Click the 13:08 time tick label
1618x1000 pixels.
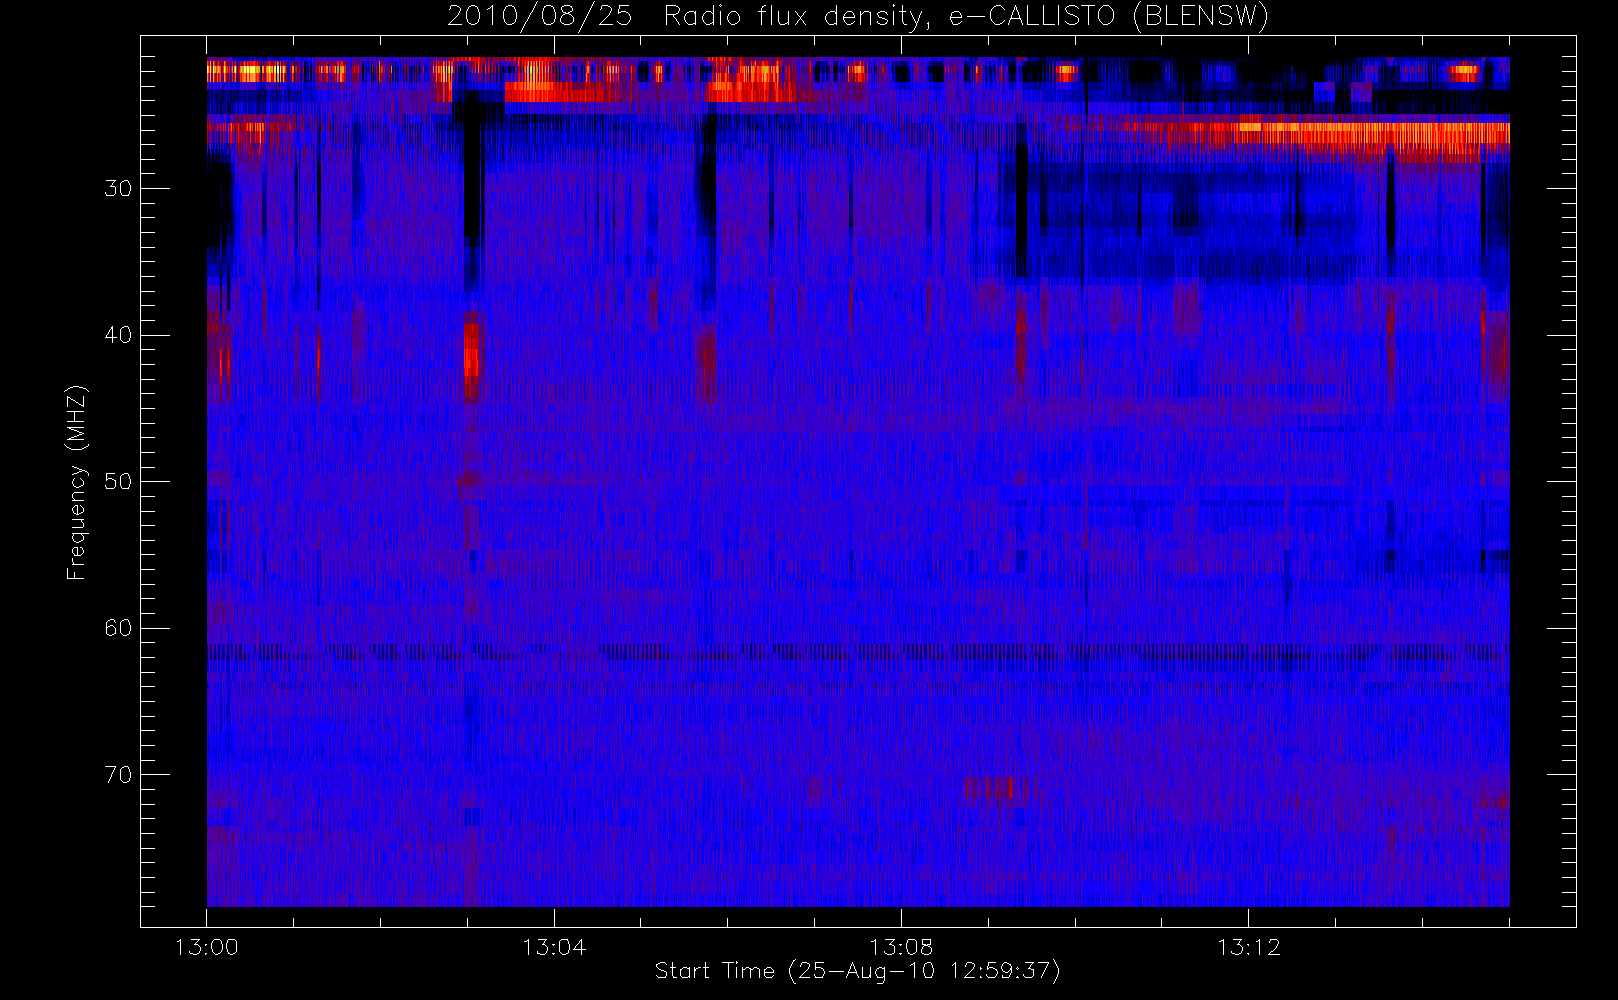pyautogui.click(x=901, y=947)
